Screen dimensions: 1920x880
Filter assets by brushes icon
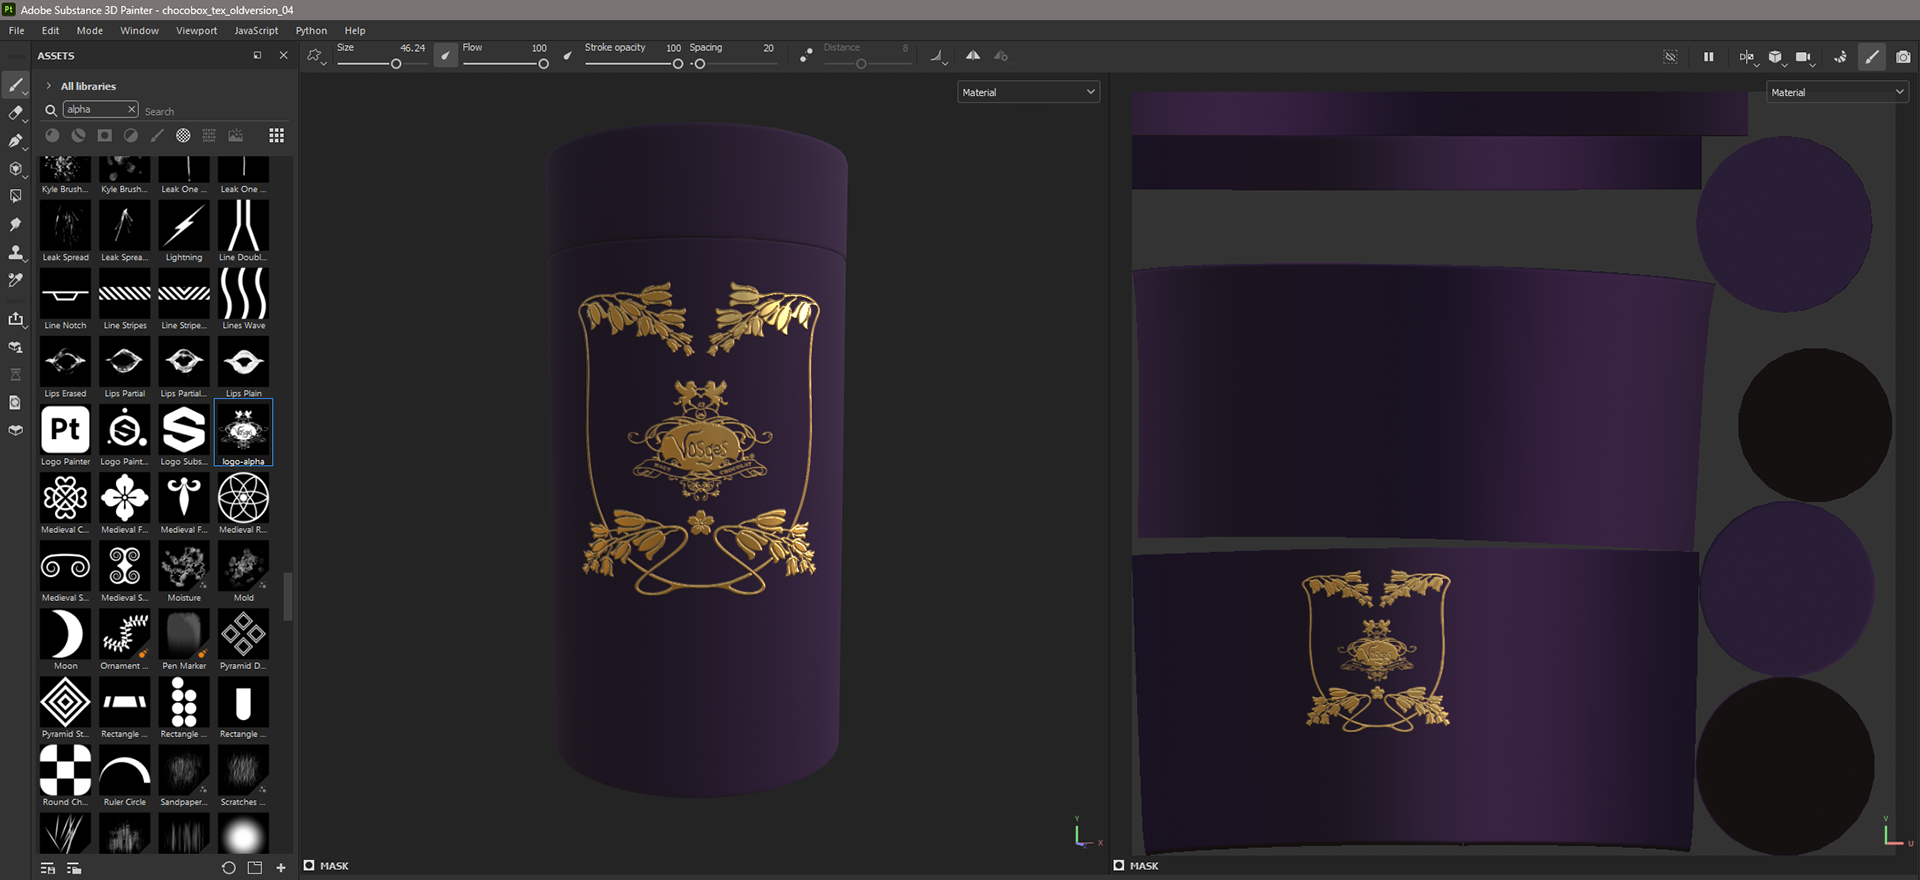pyautogui.click(x=157, y=135)
